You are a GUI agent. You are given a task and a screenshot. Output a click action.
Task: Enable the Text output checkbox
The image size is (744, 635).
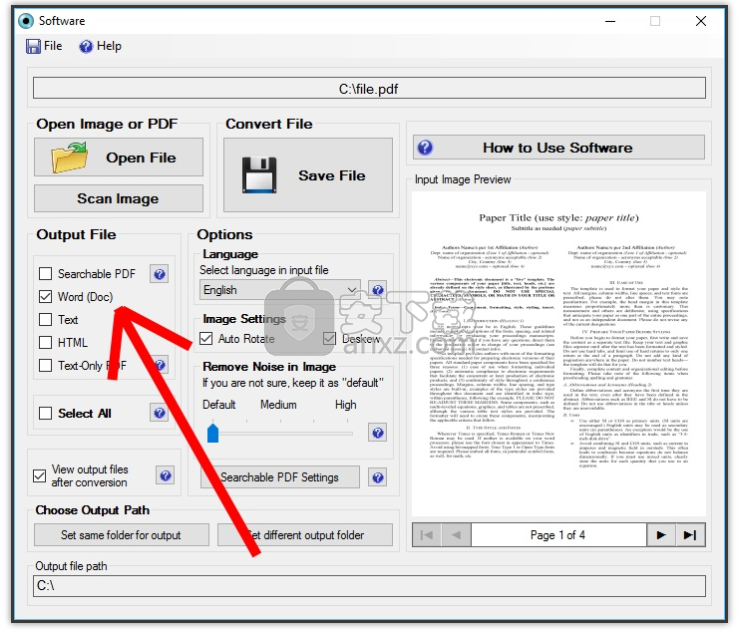coord(46,319)
